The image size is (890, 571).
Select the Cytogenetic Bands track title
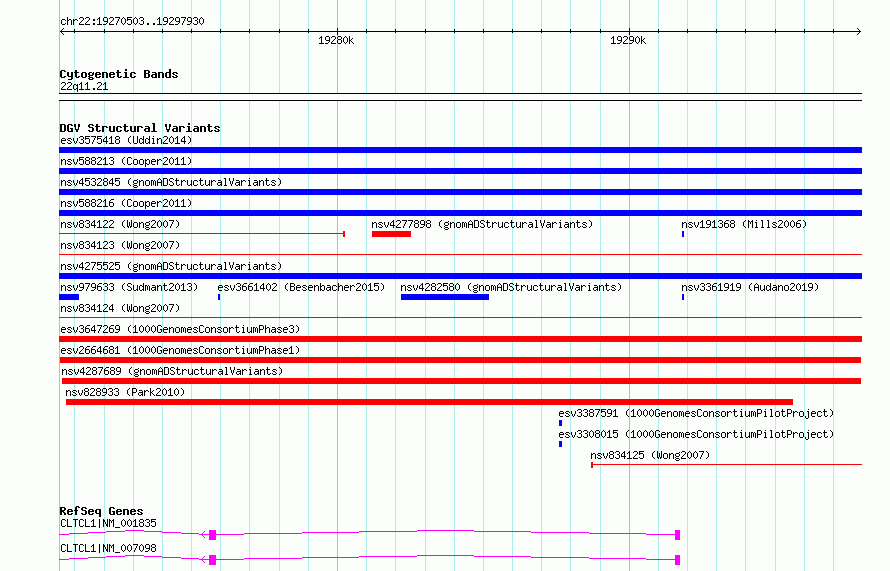(x=119, y=74)
